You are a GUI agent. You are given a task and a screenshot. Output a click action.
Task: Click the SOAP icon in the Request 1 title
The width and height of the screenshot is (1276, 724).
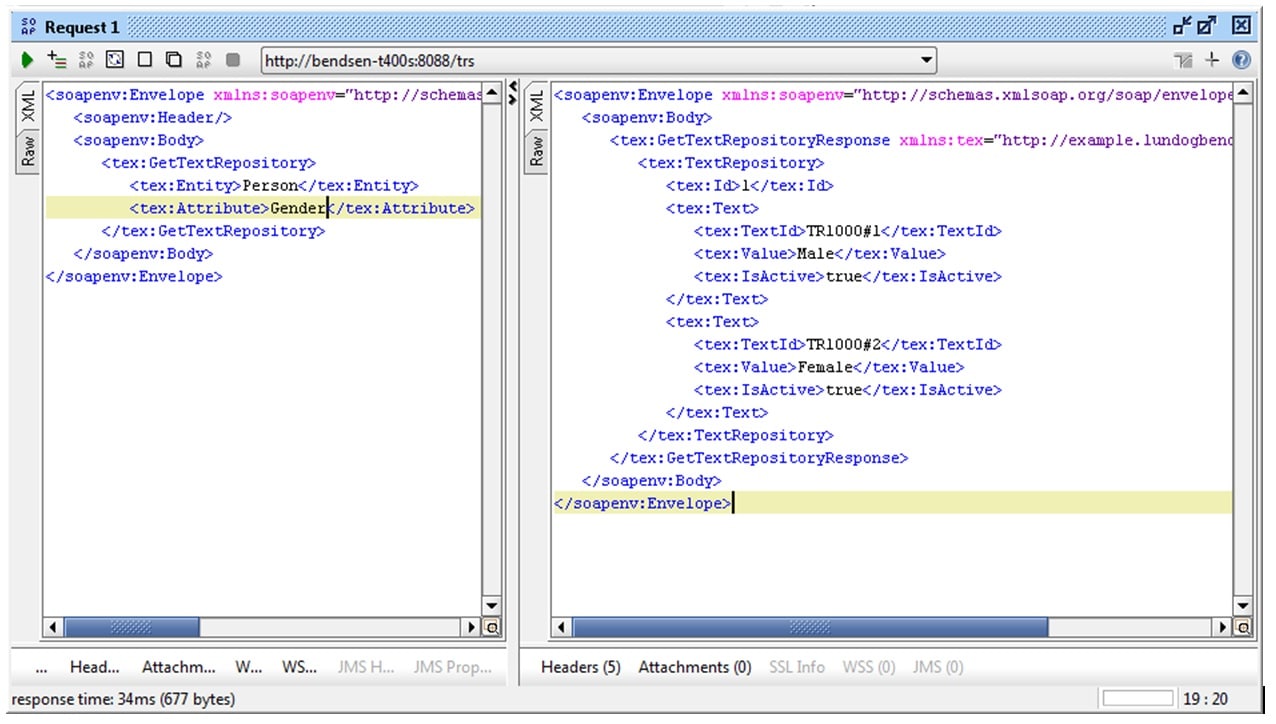point(27,27)
